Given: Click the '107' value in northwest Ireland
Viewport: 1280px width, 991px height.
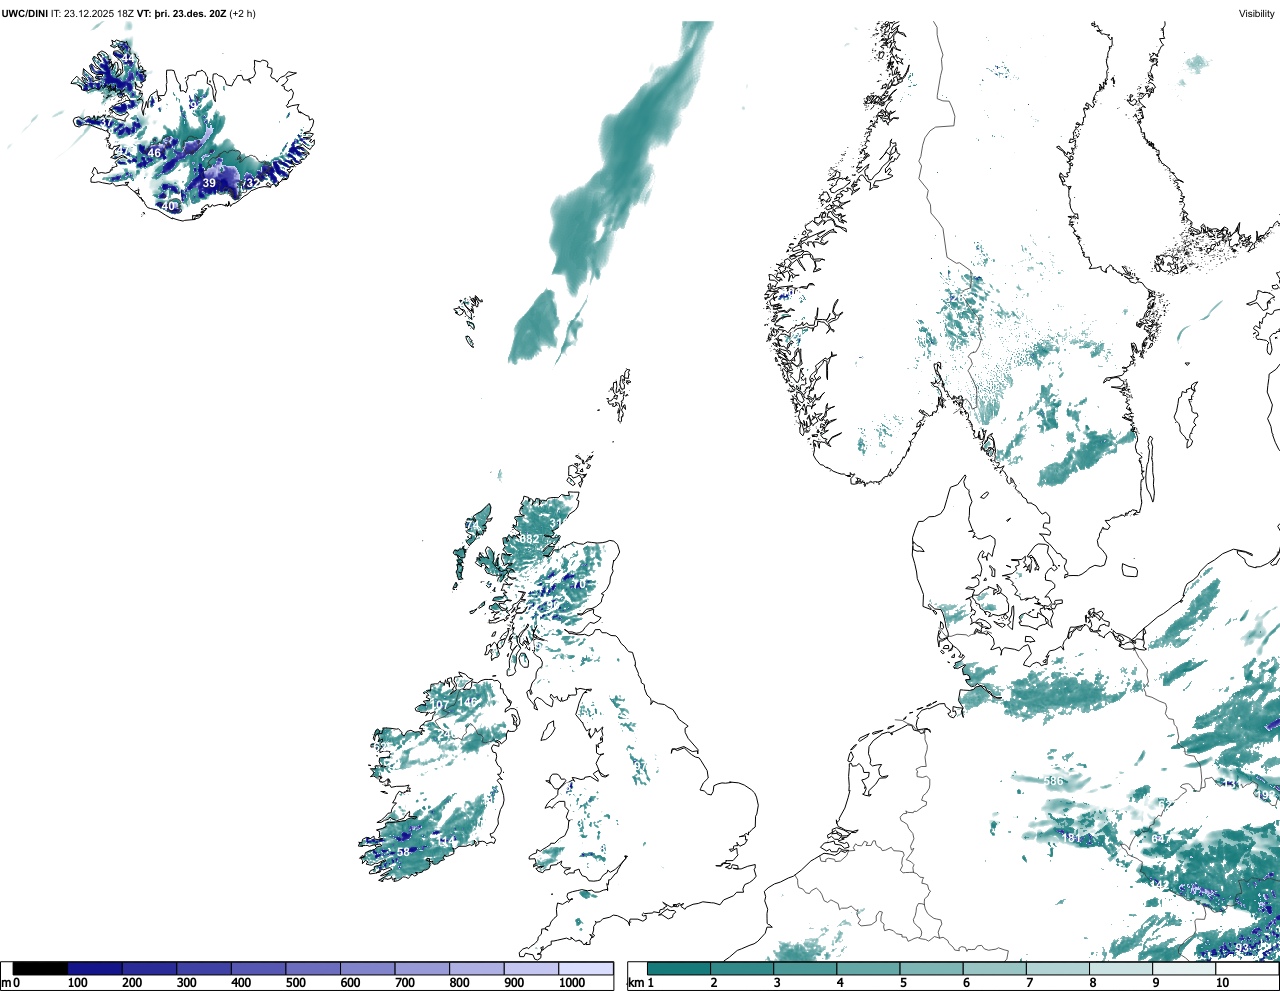Looking at the screenshot, I should coord(439,705).
